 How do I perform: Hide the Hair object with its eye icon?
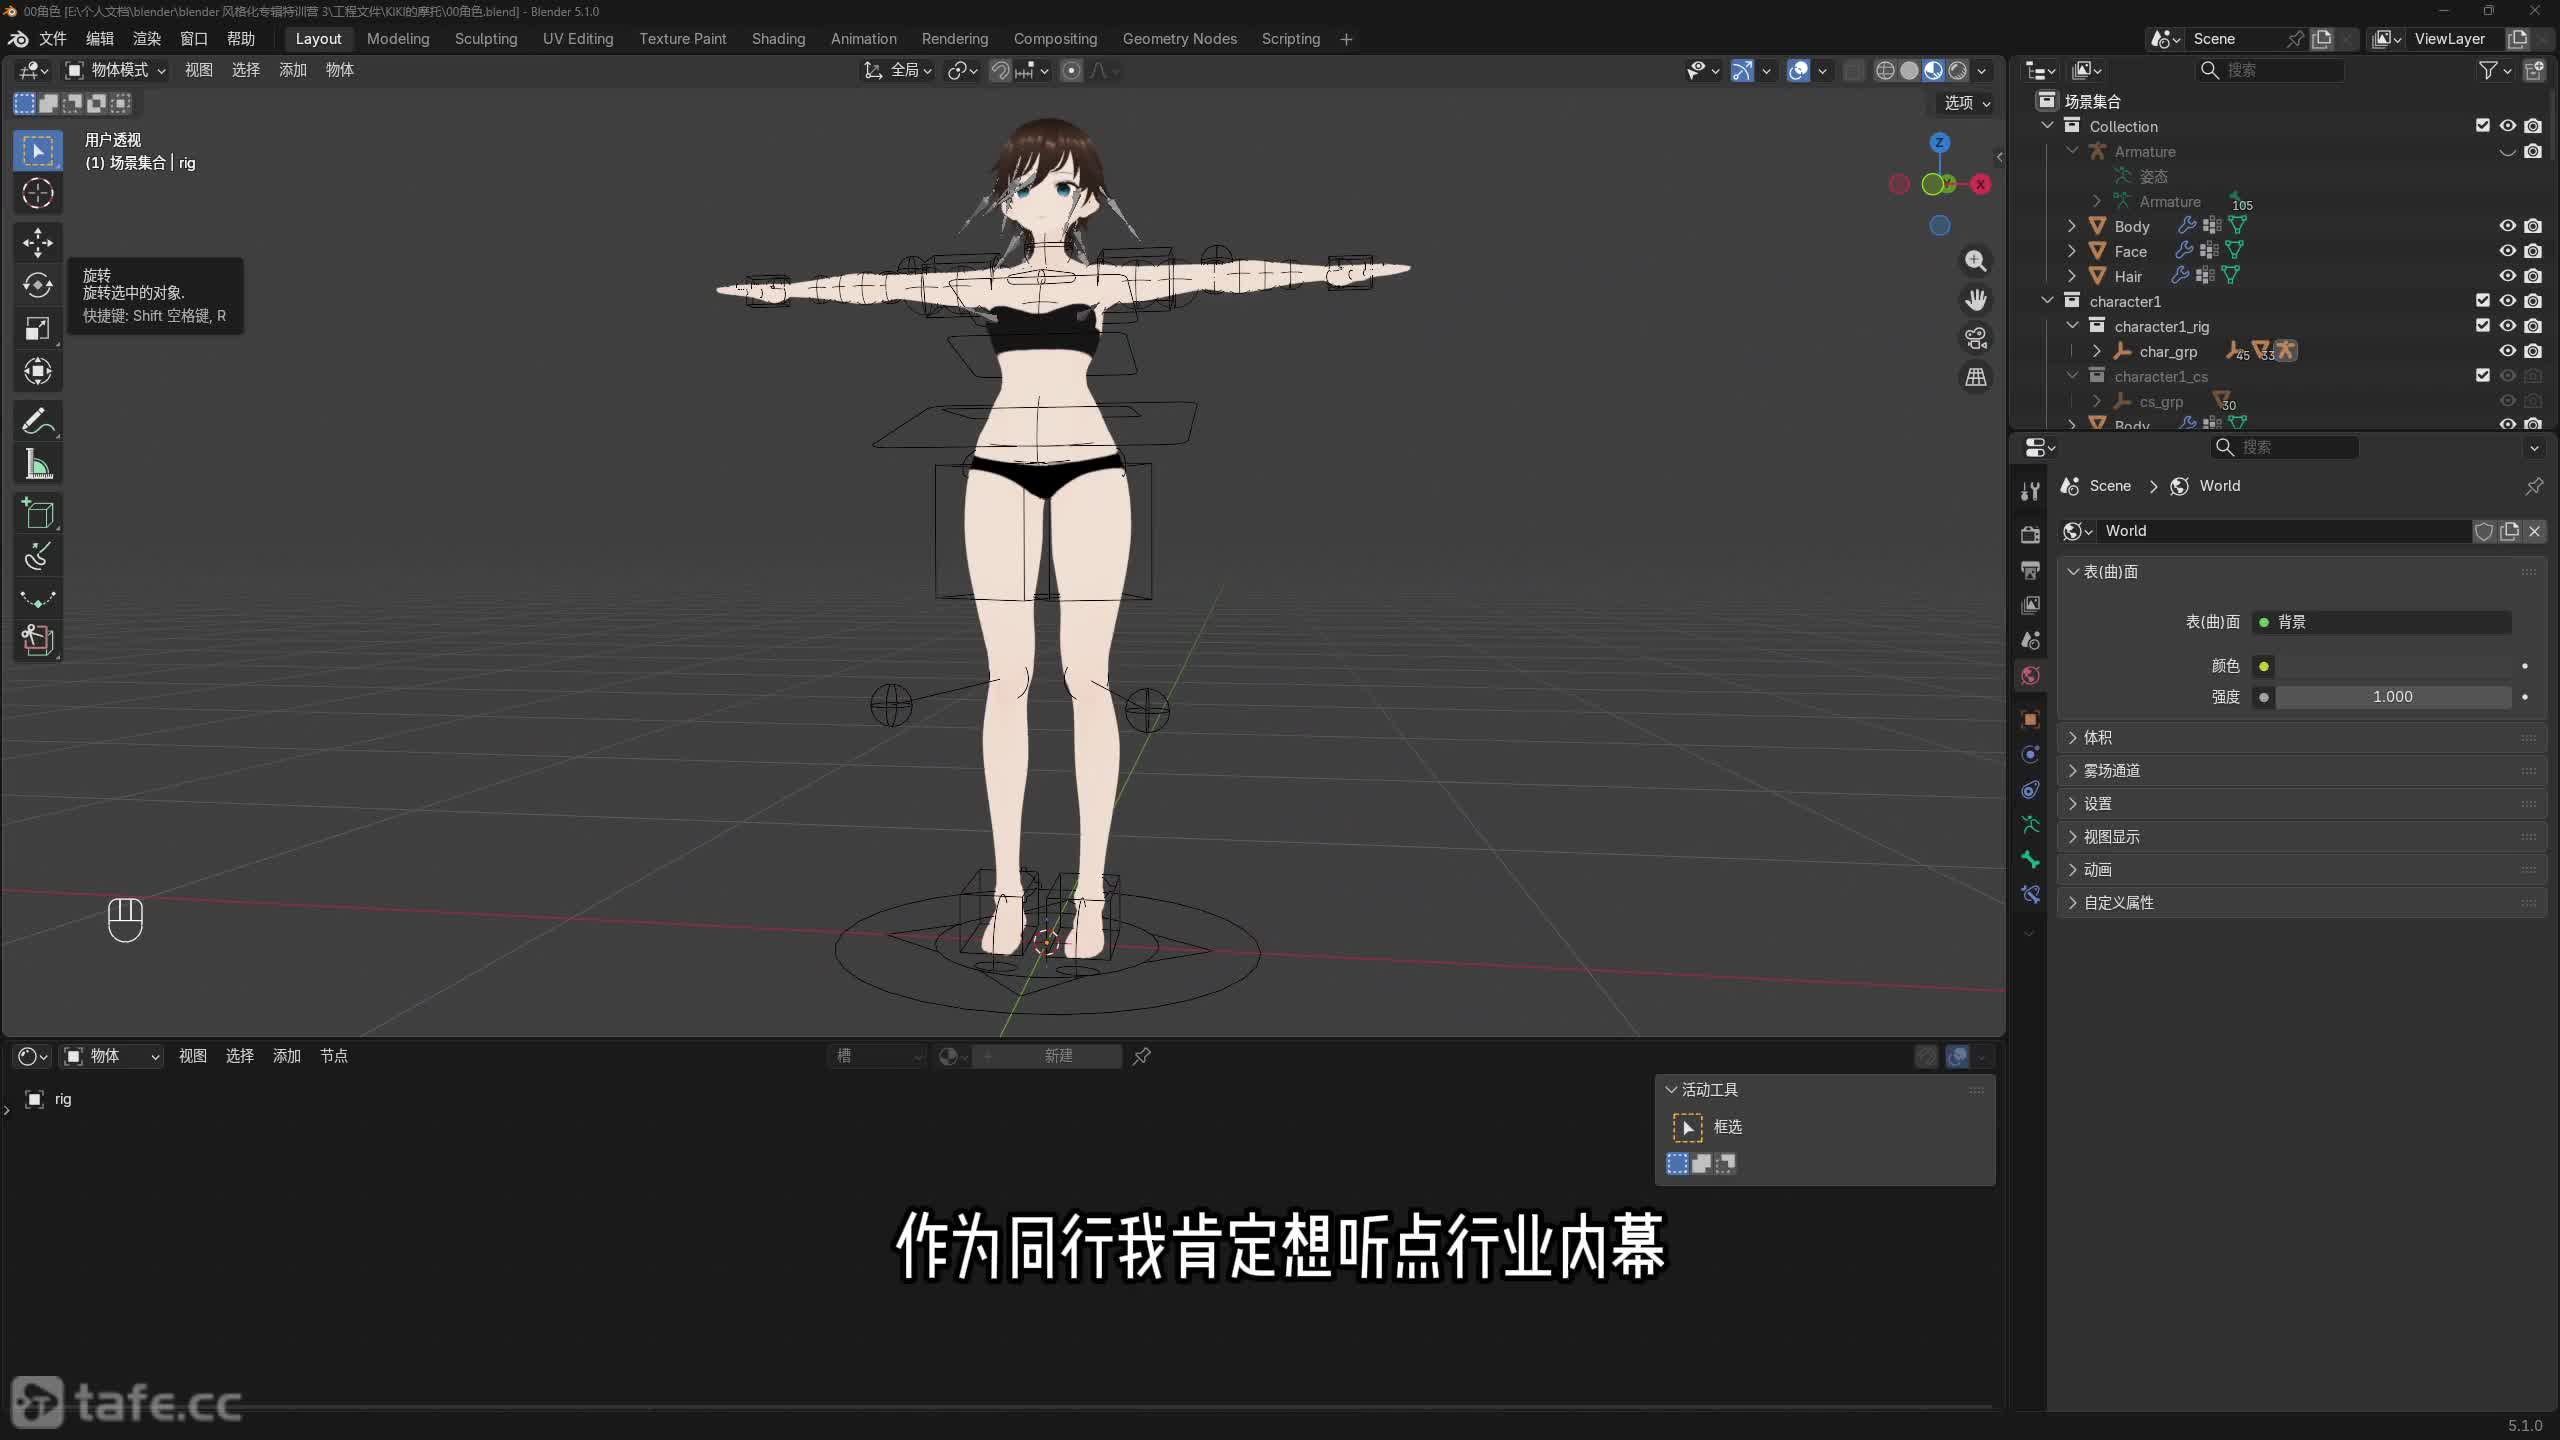click(2507, 276)
